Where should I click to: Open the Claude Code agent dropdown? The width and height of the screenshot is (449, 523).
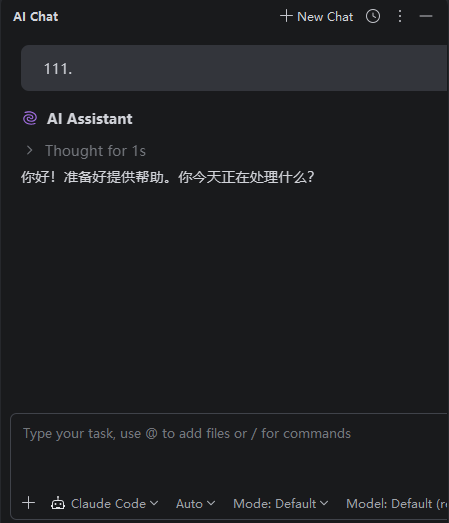105,503
